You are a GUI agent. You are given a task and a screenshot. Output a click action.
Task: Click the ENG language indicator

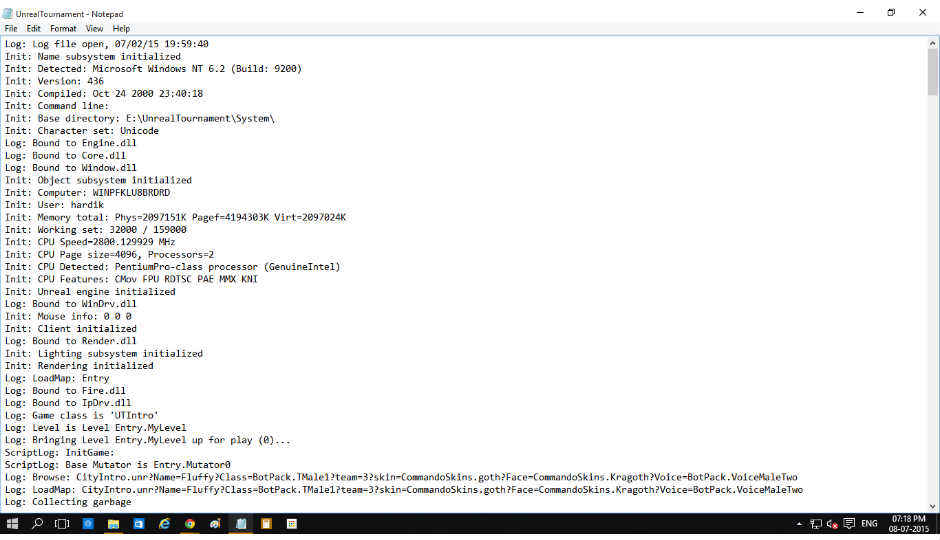[869, 524]
